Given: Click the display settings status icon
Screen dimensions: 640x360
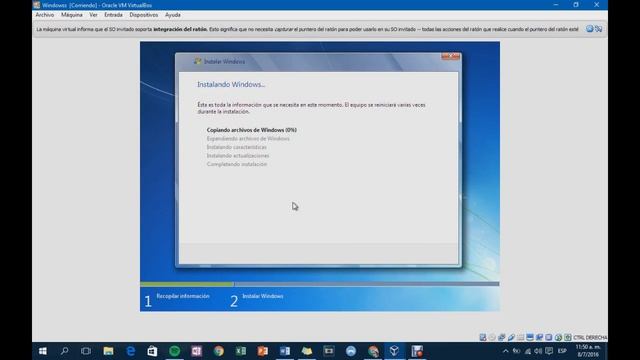Looking at the screenshot, I should click(530, 337).
